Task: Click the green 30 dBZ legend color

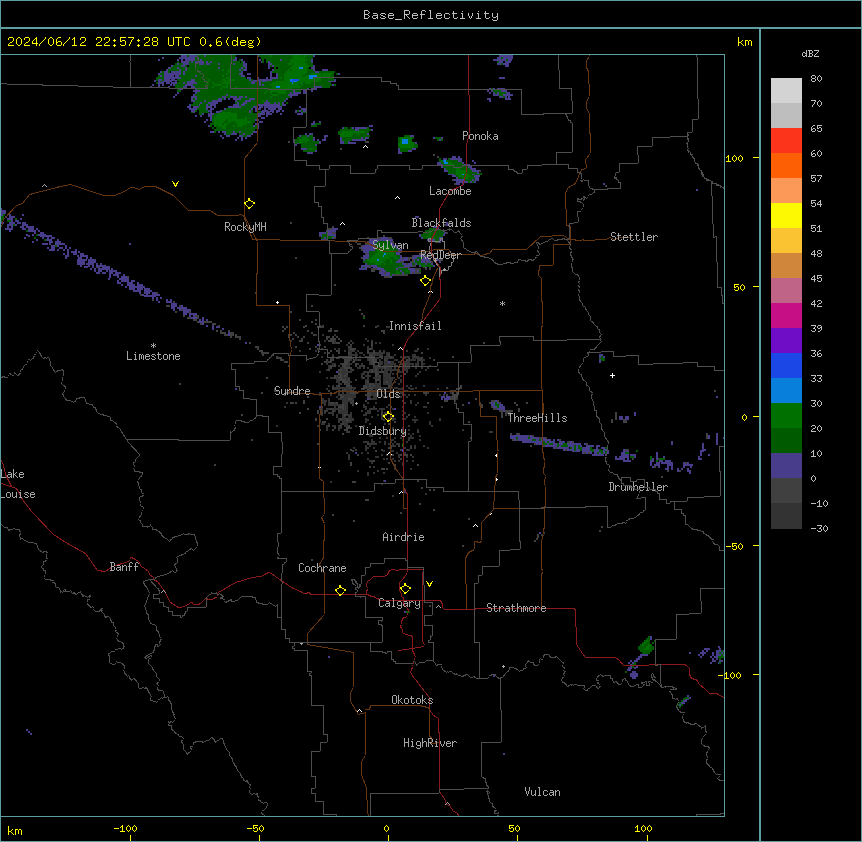Action: point(786,416)
